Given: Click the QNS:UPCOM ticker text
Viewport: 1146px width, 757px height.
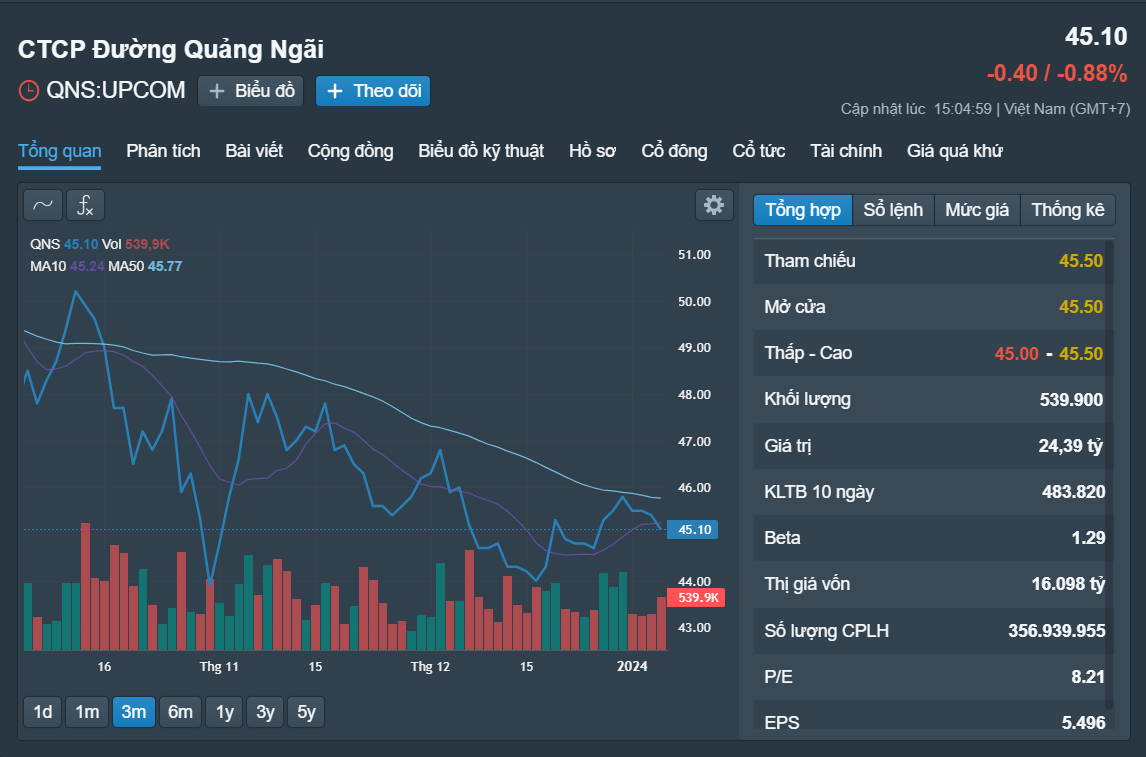Looking at the screenshot, I should [x=115, y=91].
